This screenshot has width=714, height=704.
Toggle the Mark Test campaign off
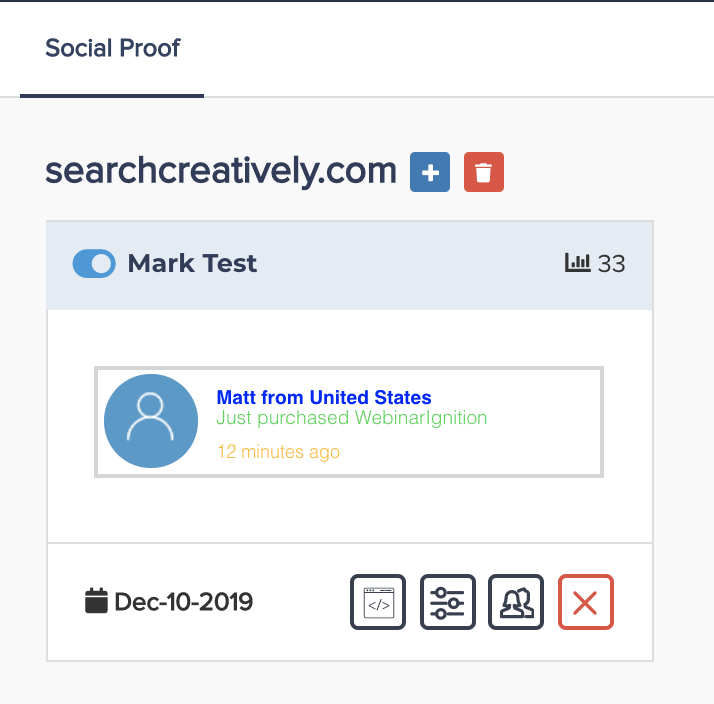point(94,264)
